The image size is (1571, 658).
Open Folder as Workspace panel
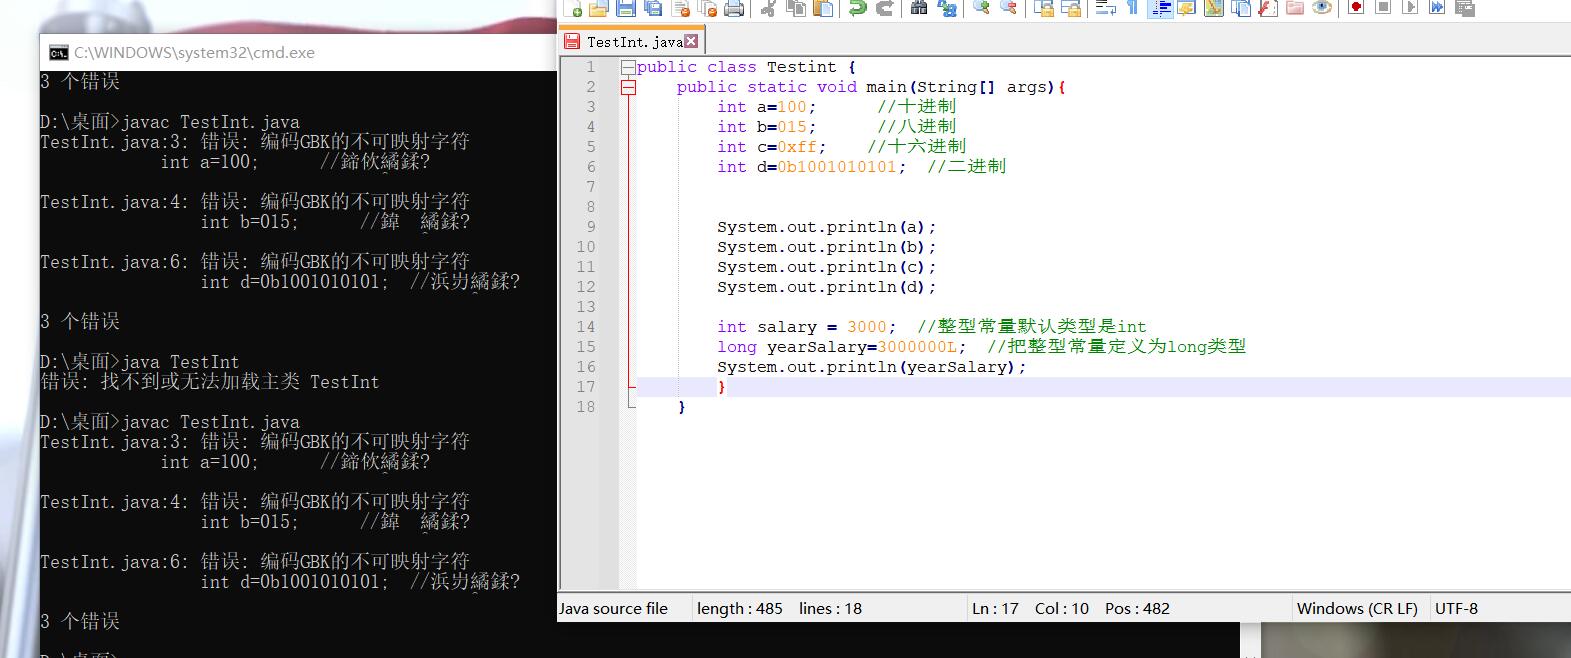1294,8
